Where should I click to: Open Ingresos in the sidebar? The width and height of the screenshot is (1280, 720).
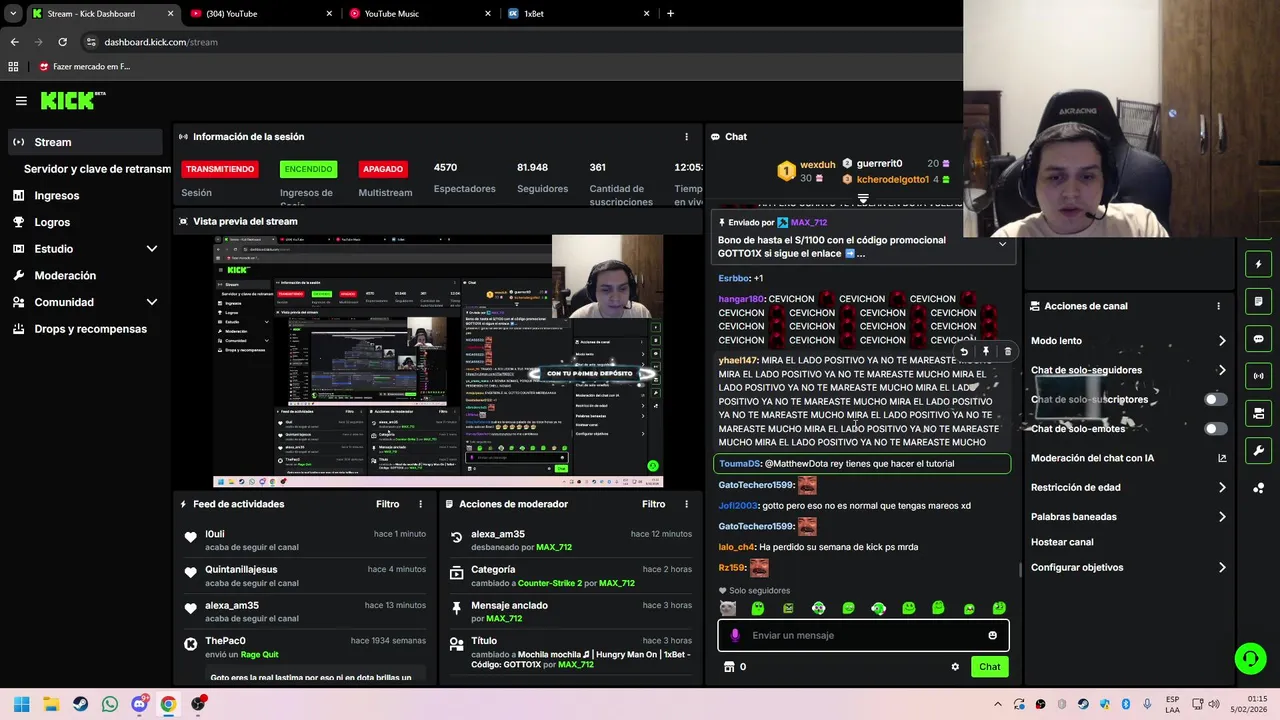[x=57, y=196]
